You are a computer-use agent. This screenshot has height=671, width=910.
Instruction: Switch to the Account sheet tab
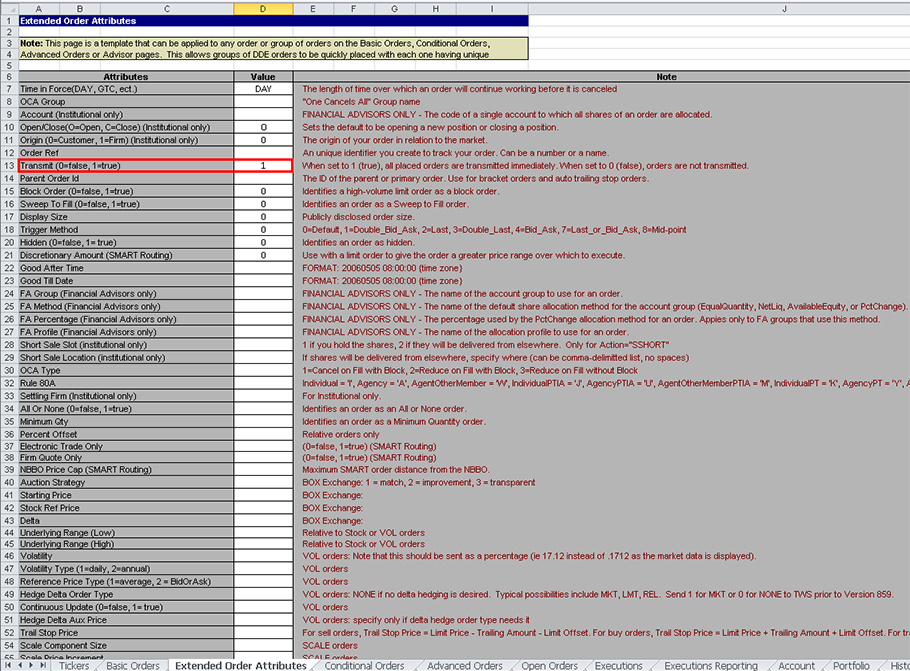click(x=796, y=666)
